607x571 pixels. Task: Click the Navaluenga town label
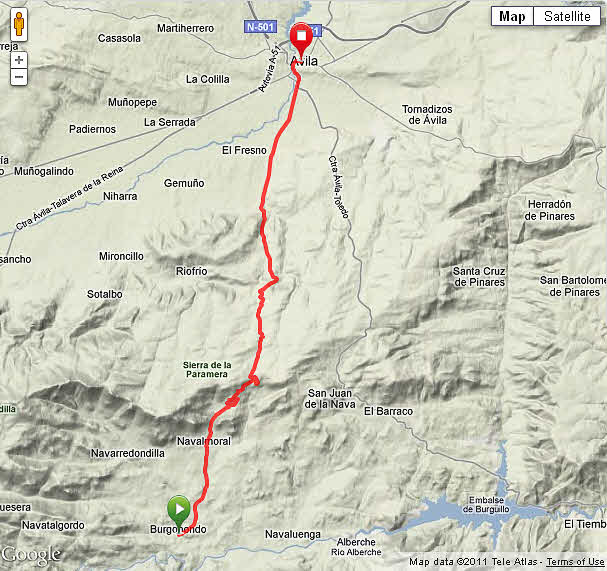click(293, 534)
